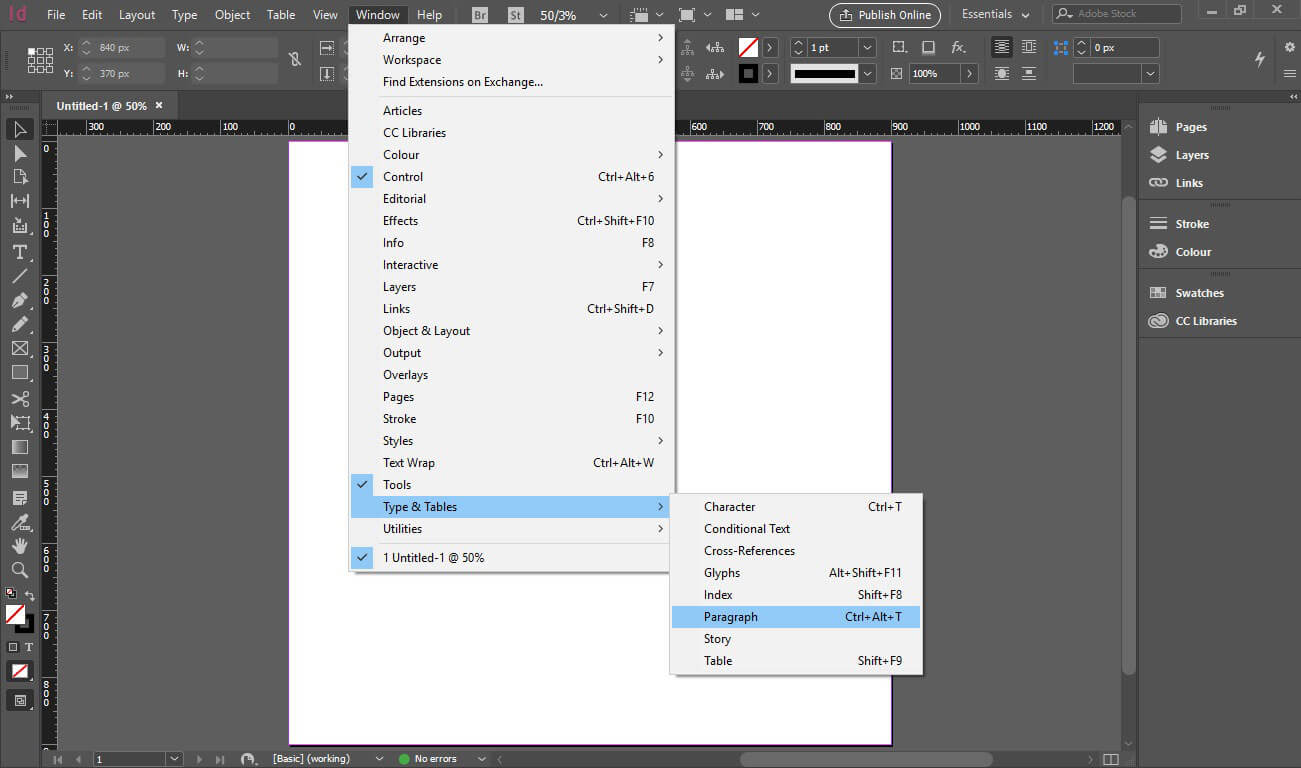Choose Character from the submenu
Image resolution: width=1301 pixels, height=768 pixels.
tap(796, 507)
